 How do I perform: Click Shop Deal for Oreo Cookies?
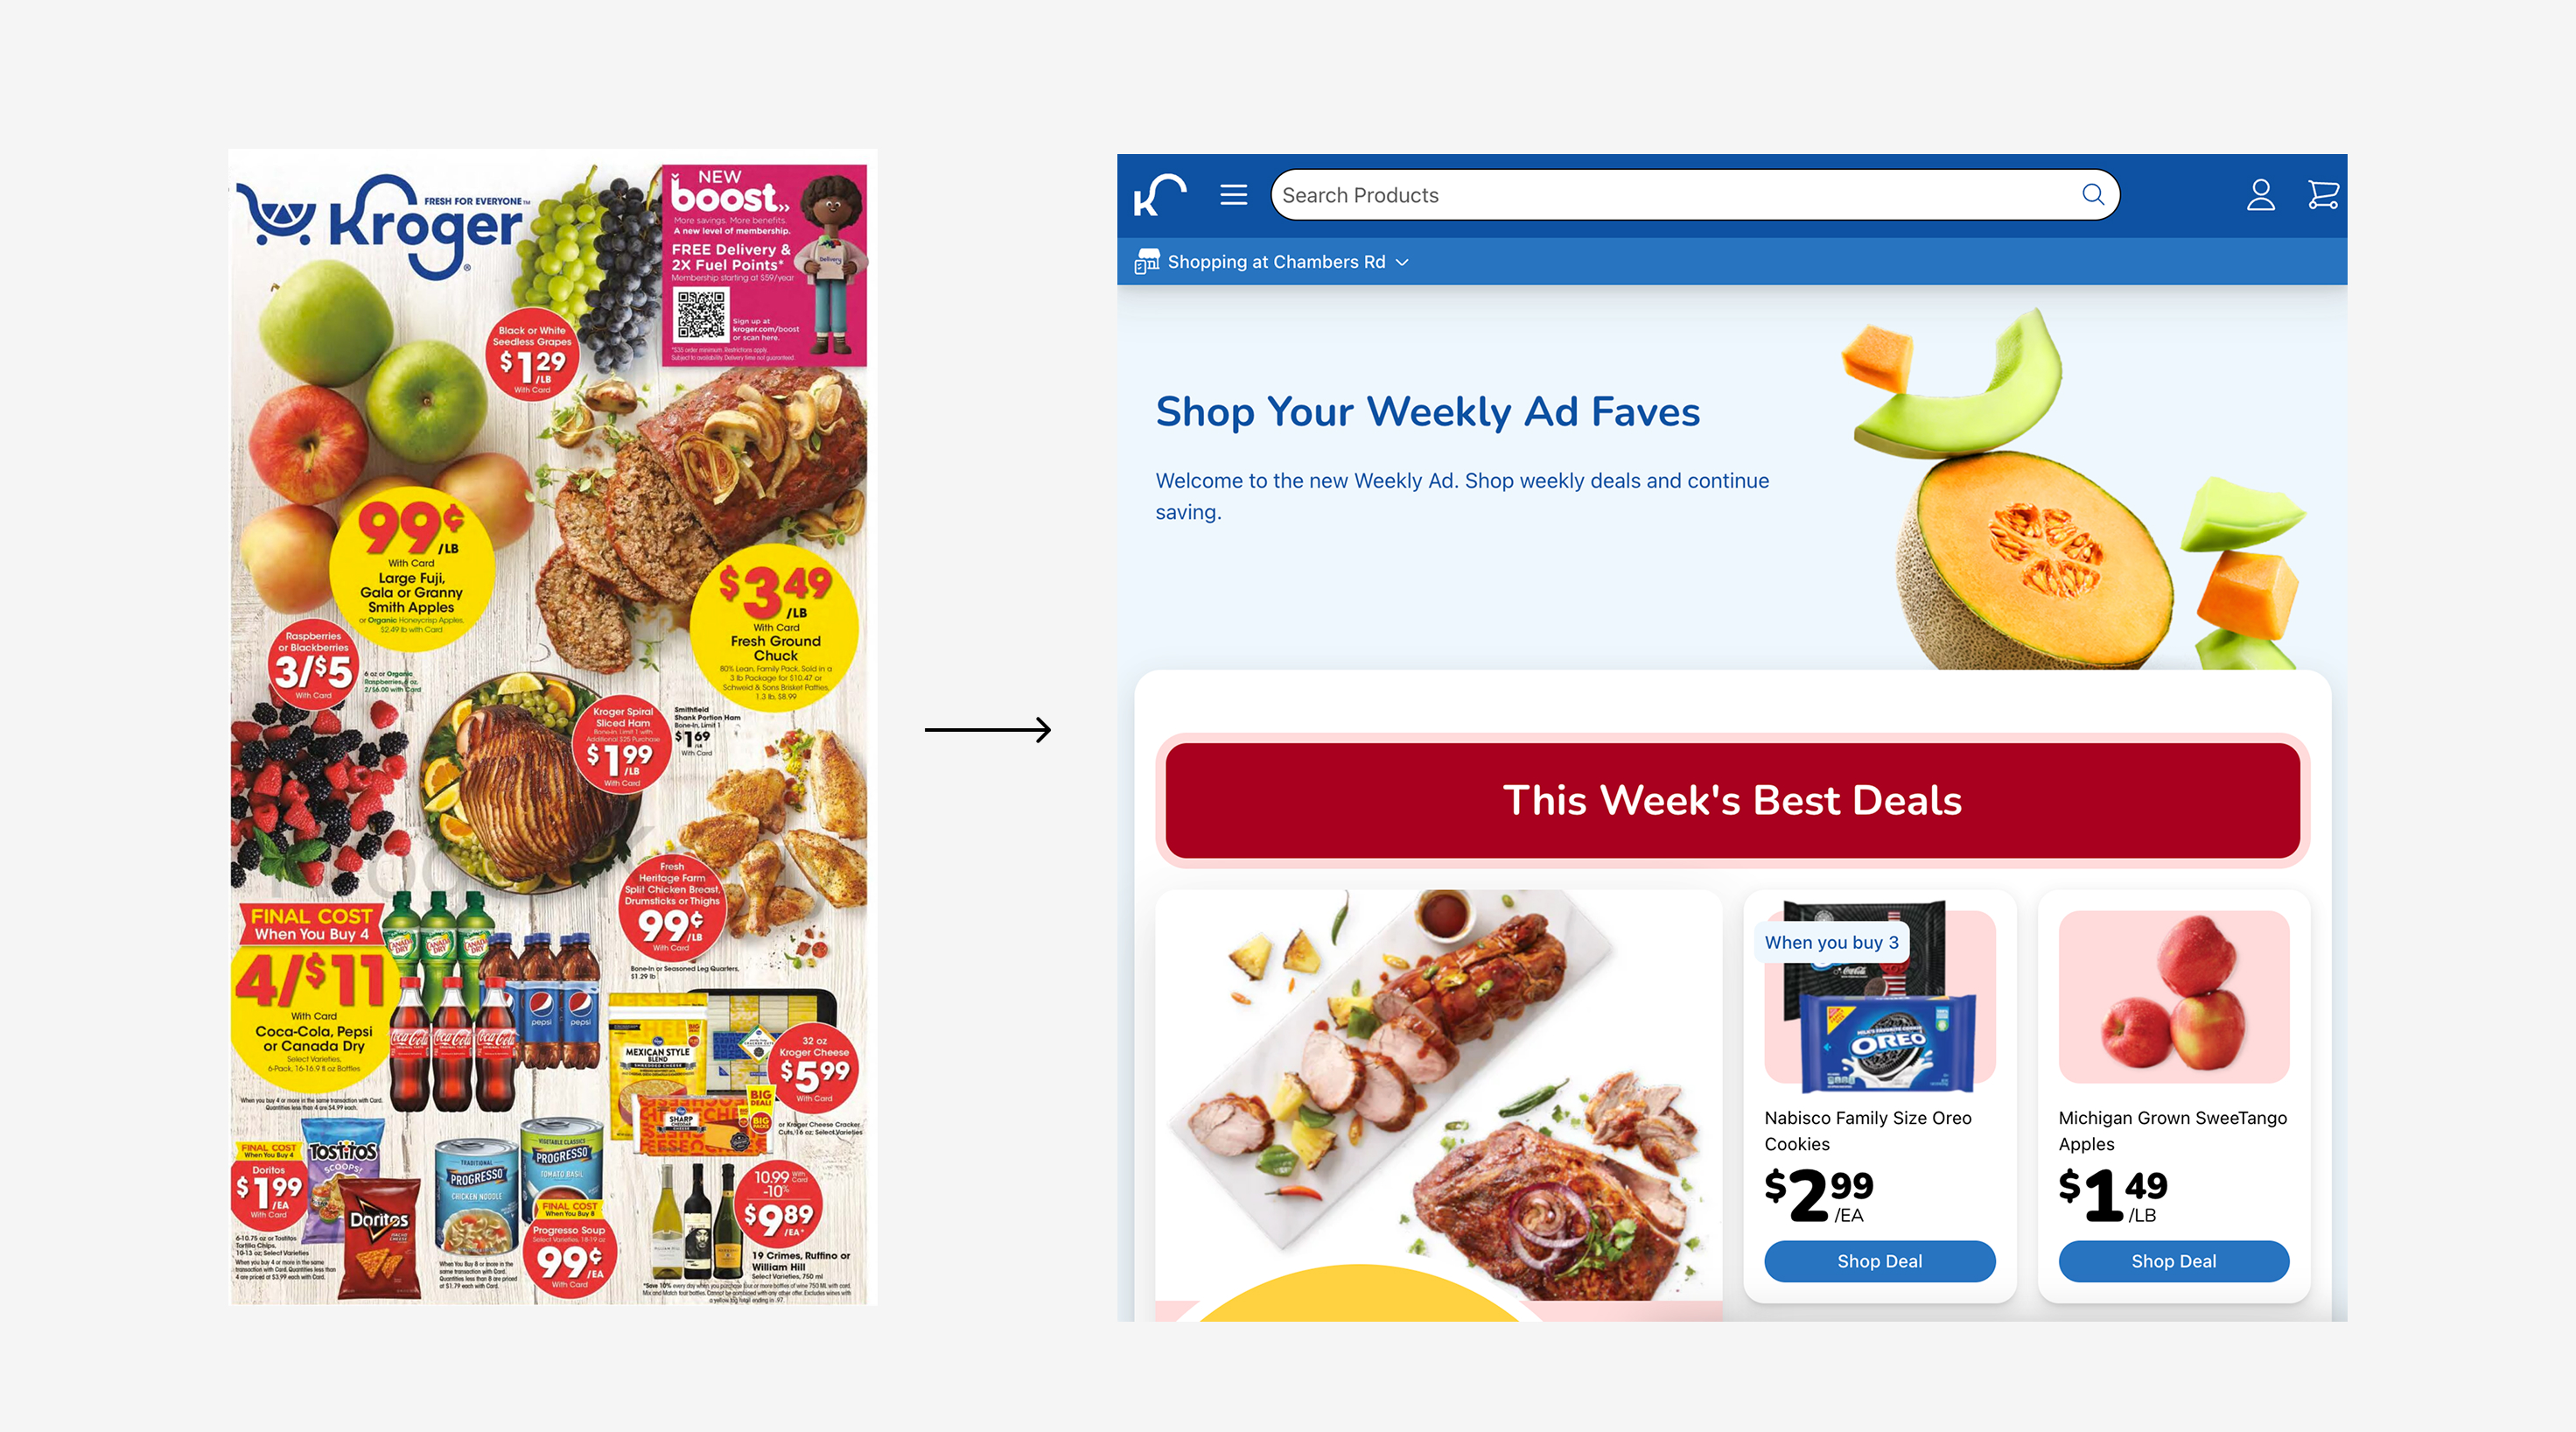(x=1879, y=1261)
